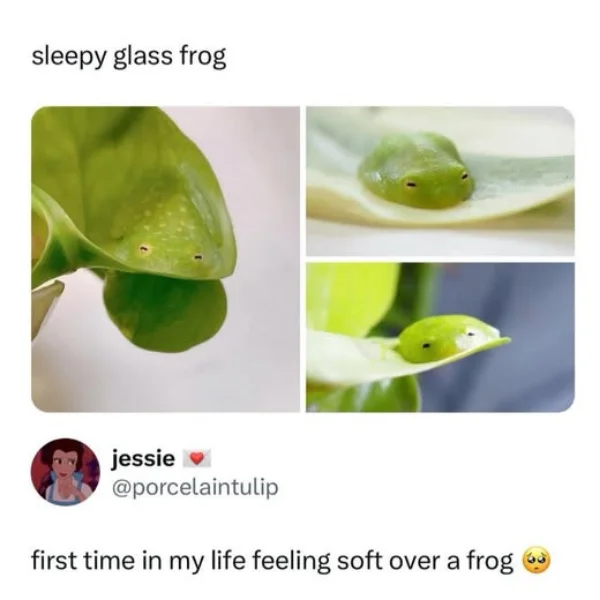Click the round dark leaf below the frog
The image size is (600, 600).
pos(165,310)
